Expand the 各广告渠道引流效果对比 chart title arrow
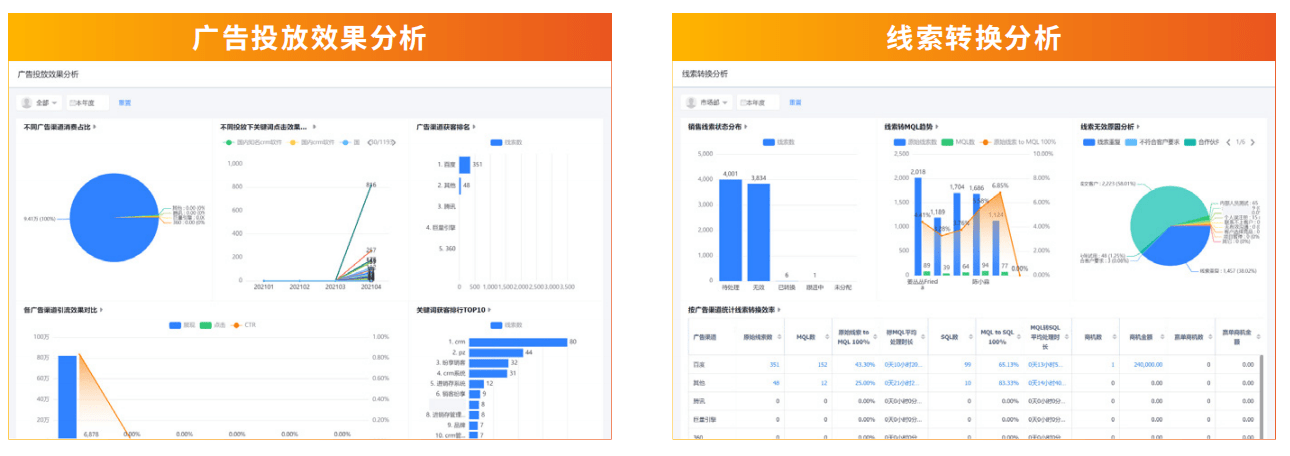 (x=101, y=310)
